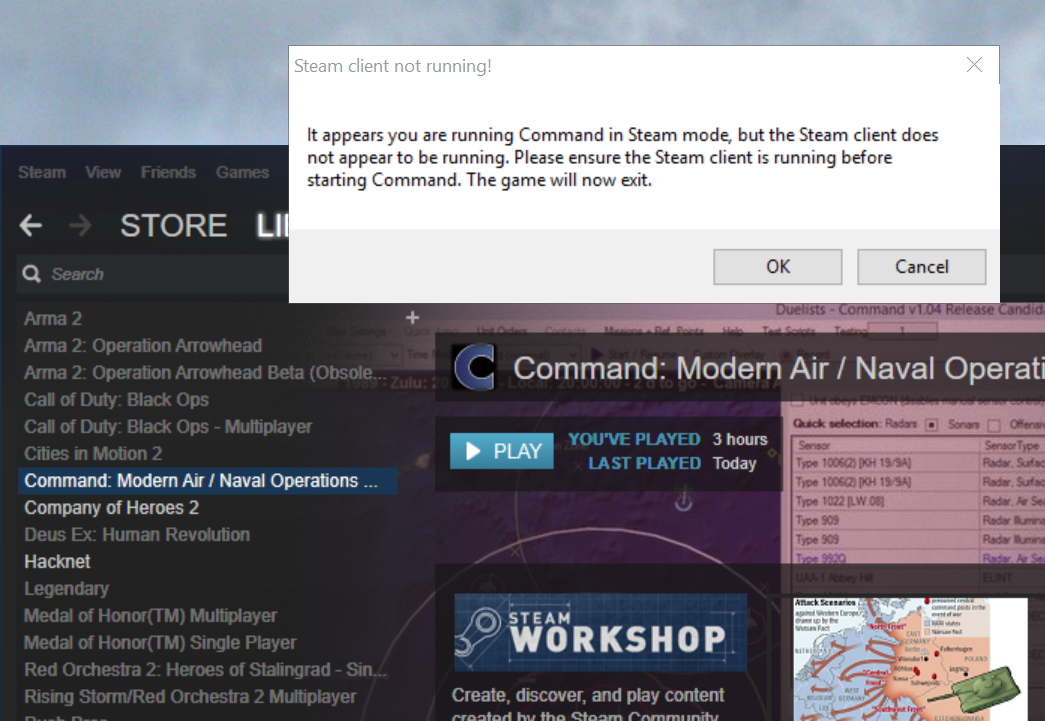
Task: Open the Games menu
Action: click(x=243, y=173)
